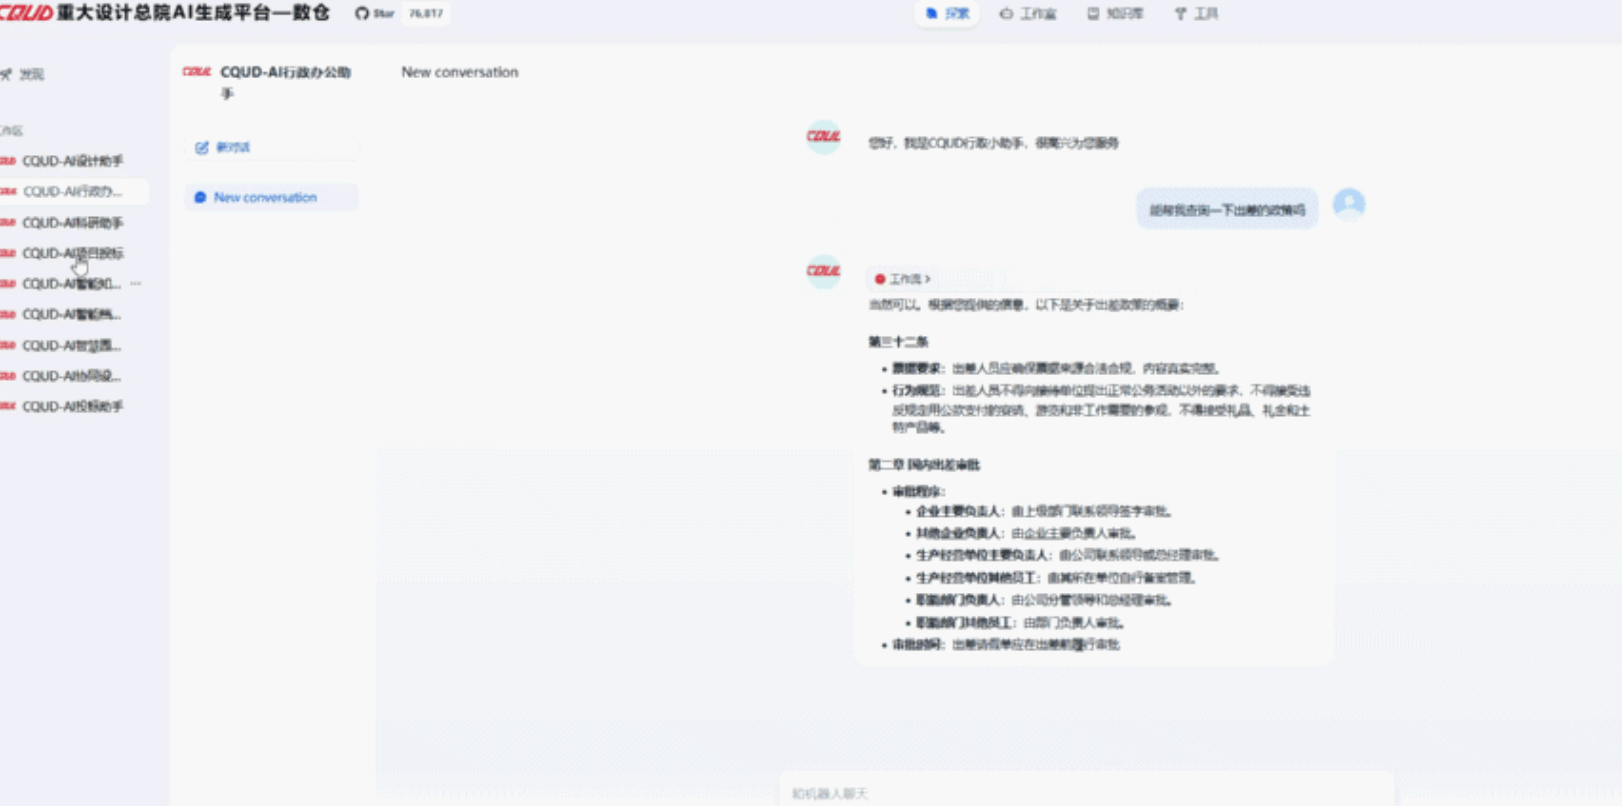Click the 76,817 star count

[x=426, y=14]
